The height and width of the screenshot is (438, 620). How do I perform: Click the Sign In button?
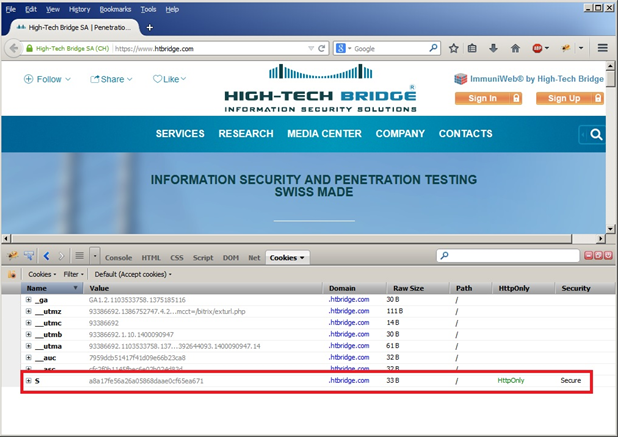point(489,98)
